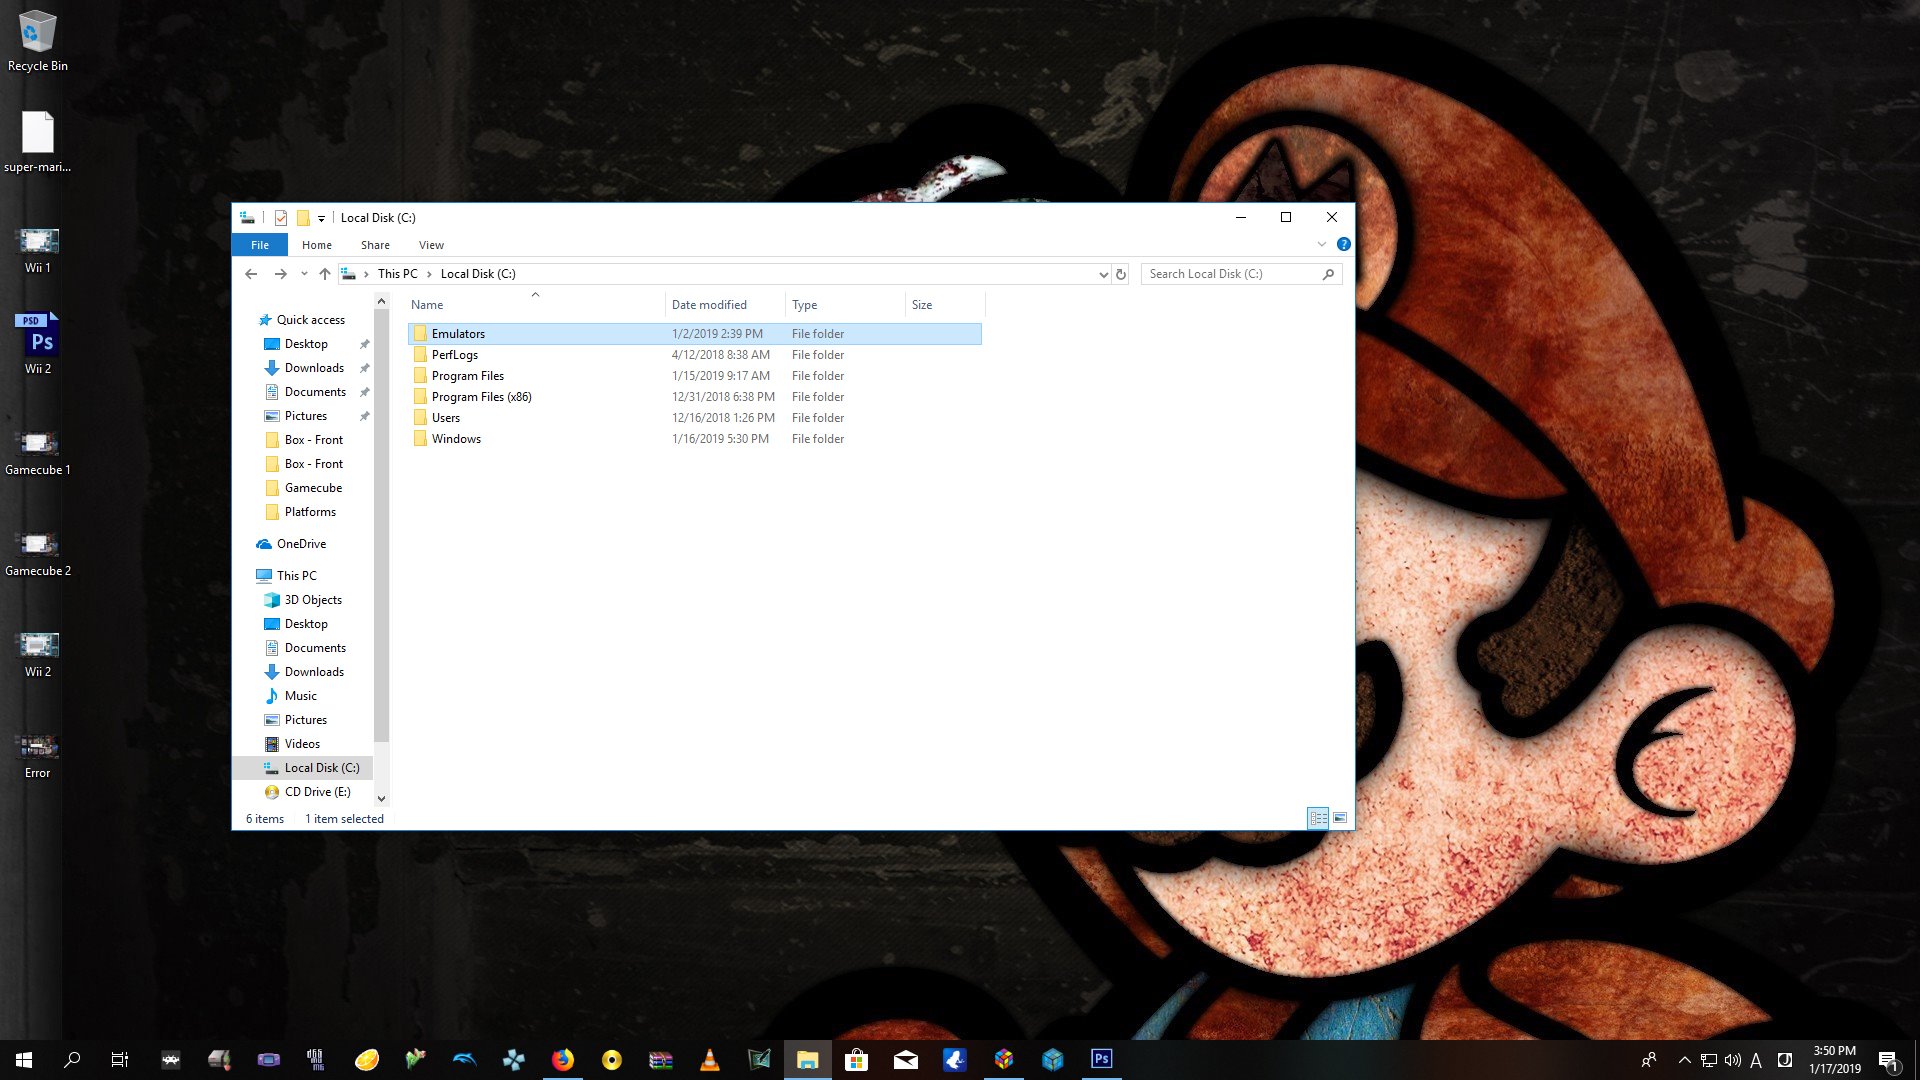Launch VLC media player from taskbar
The image size is (1920, 1080).
[x=710, y=1060]
